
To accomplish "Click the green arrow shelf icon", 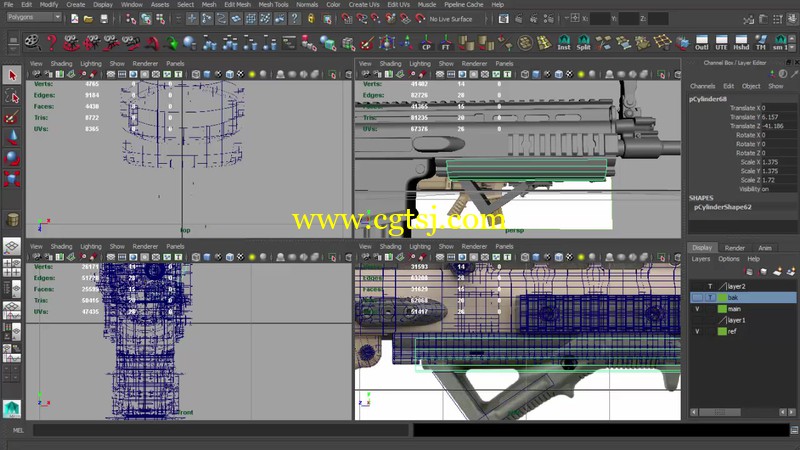I will pos(171,43).
